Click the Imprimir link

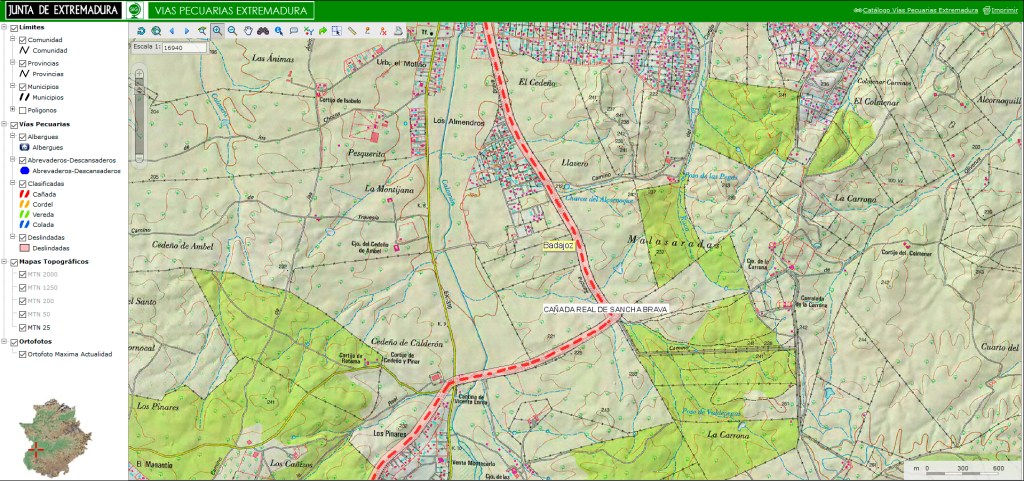tap(1003, 10)
